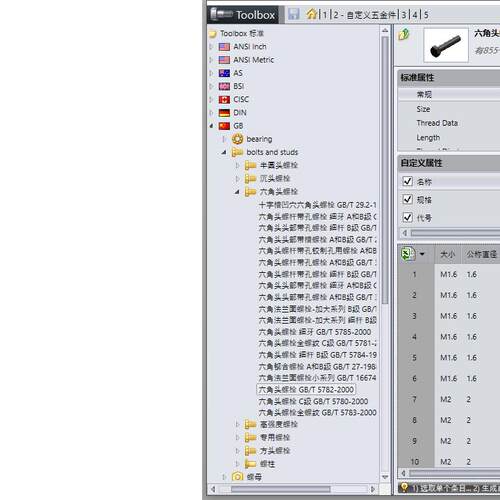Screen dimensions: 500x500
Task: Uncheck the 规格 custom property checkbox
Action: [x=408, y=199]
